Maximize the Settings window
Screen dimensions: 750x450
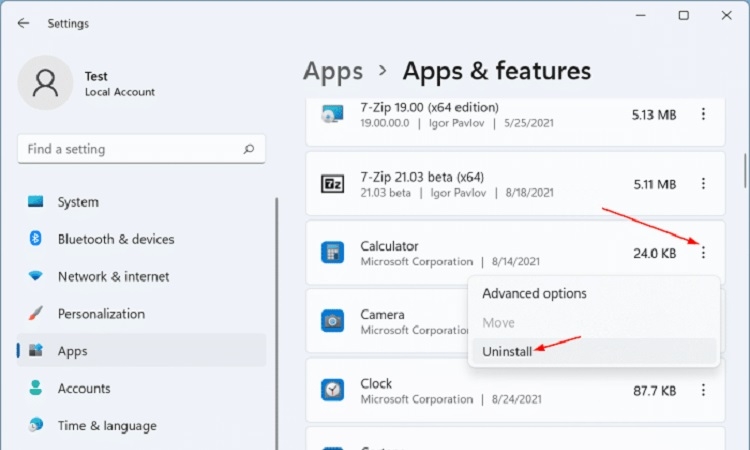click(x=684, y=15)
